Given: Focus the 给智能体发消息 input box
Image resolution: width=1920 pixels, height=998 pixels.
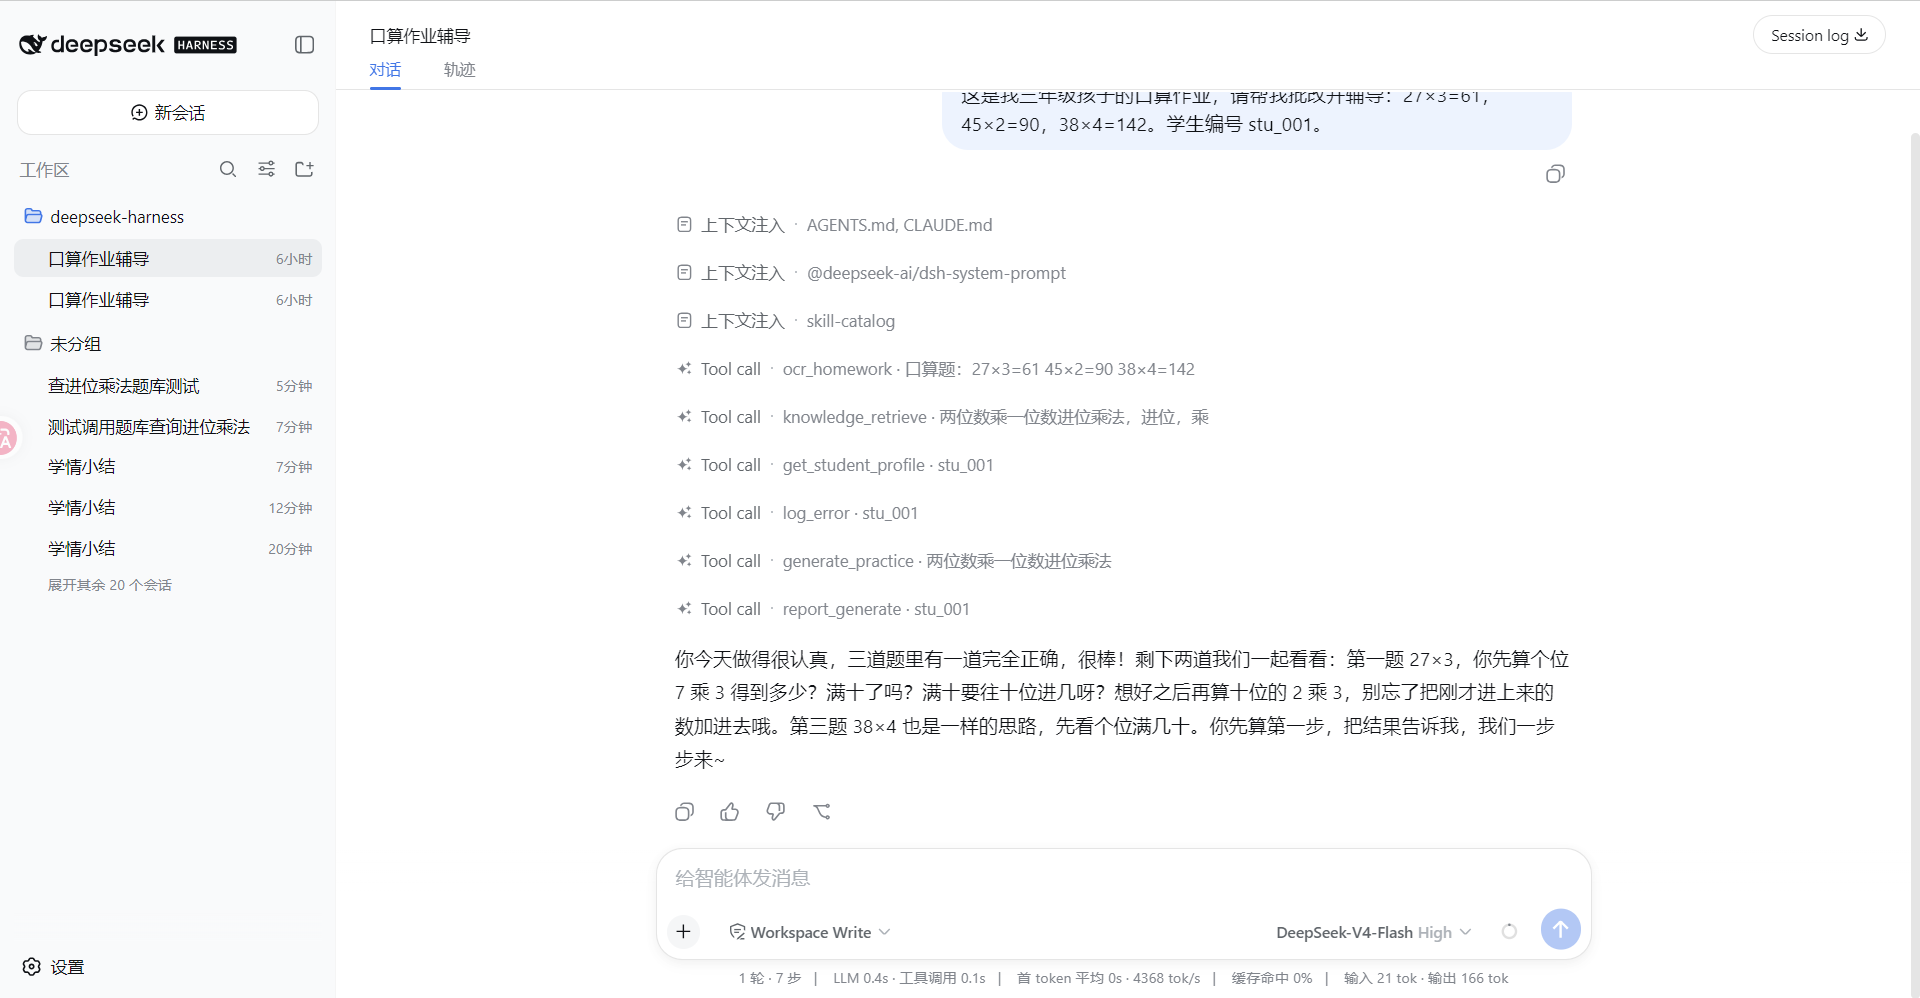Looking at the screenshot, I should click(1124, 878).
